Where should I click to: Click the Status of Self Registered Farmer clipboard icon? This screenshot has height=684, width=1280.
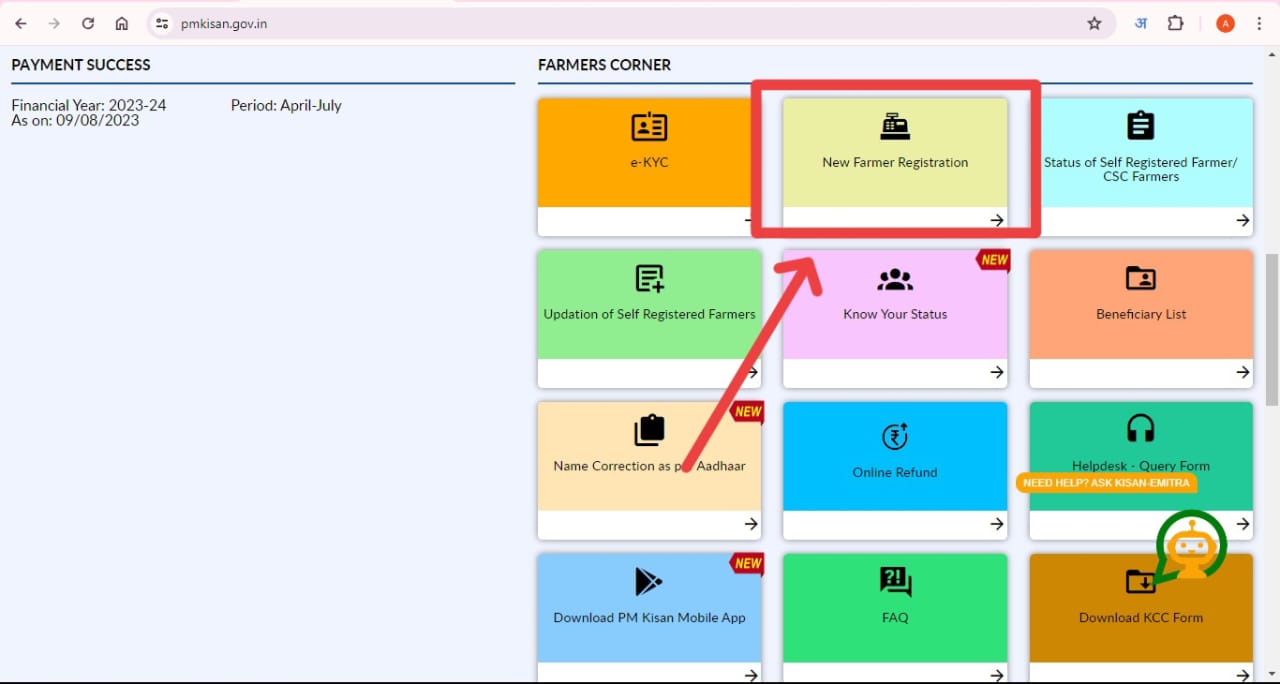click(x=1141, y=126)
